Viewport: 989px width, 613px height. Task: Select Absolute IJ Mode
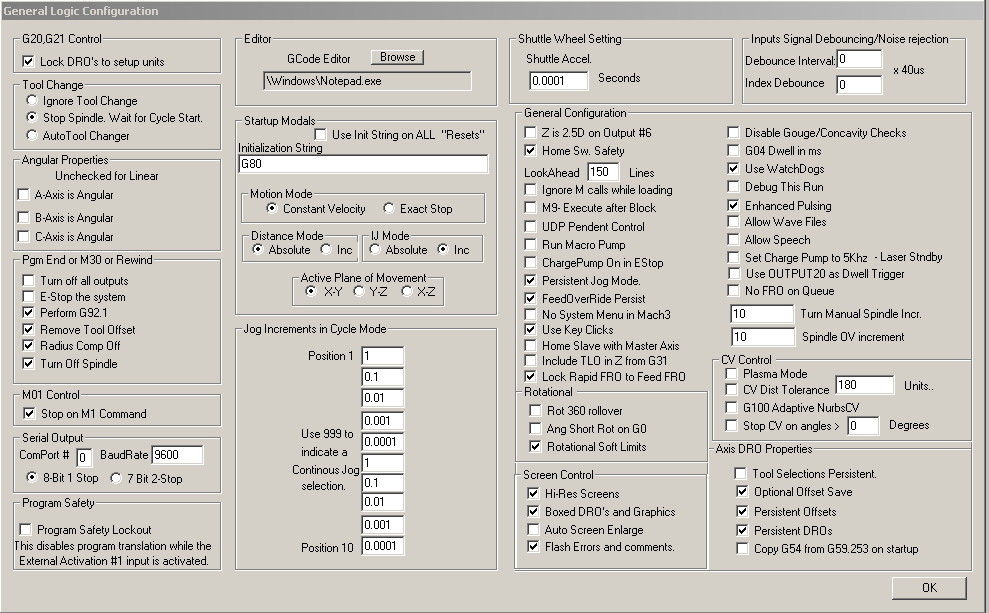coord(375,249)
